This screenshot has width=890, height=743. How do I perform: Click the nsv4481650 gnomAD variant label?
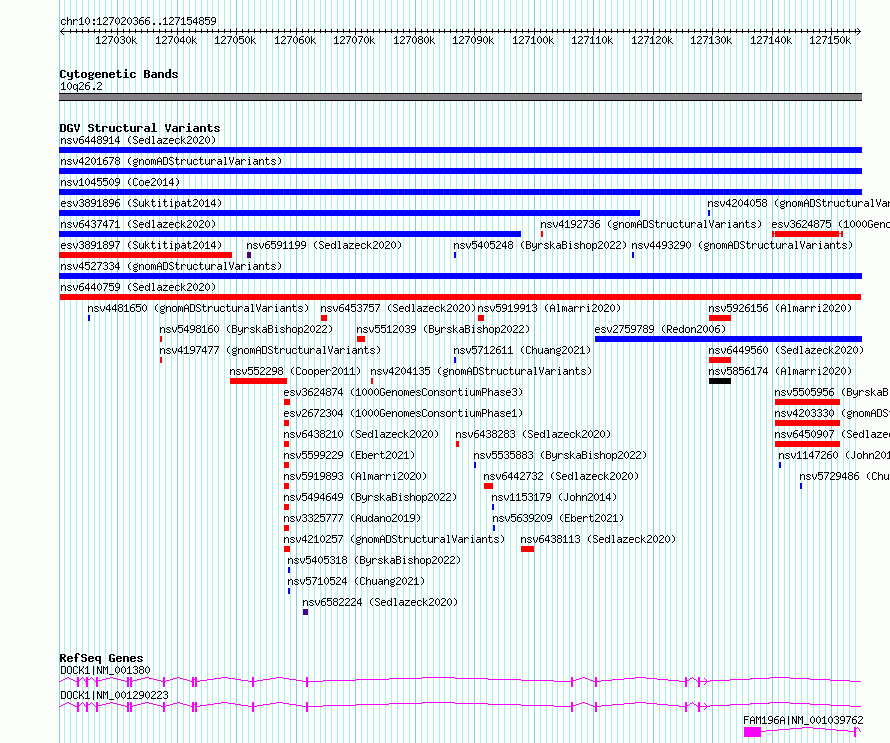tap(198, 308)
